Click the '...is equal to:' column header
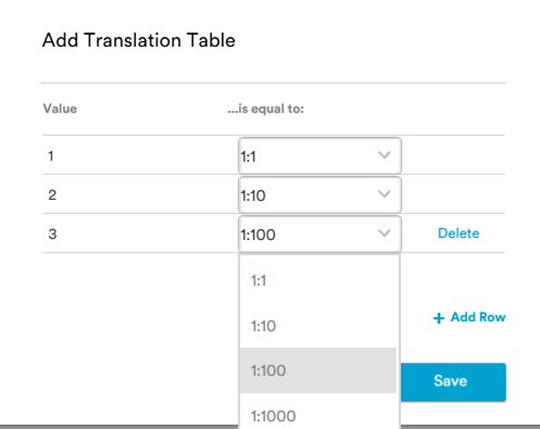Viewport: 540px width, 429px height. coord(266,109)
